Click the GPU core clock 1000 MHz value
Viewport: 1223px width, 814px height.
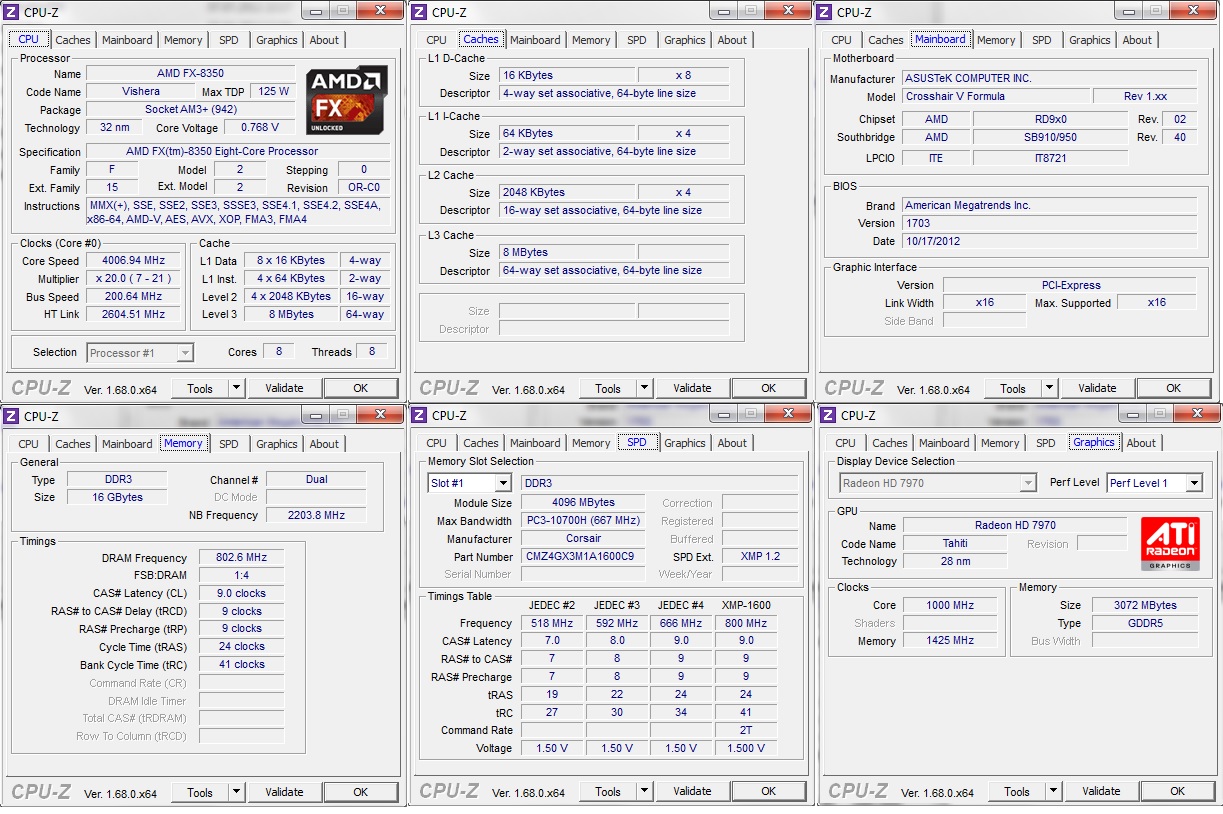(949, 605)
